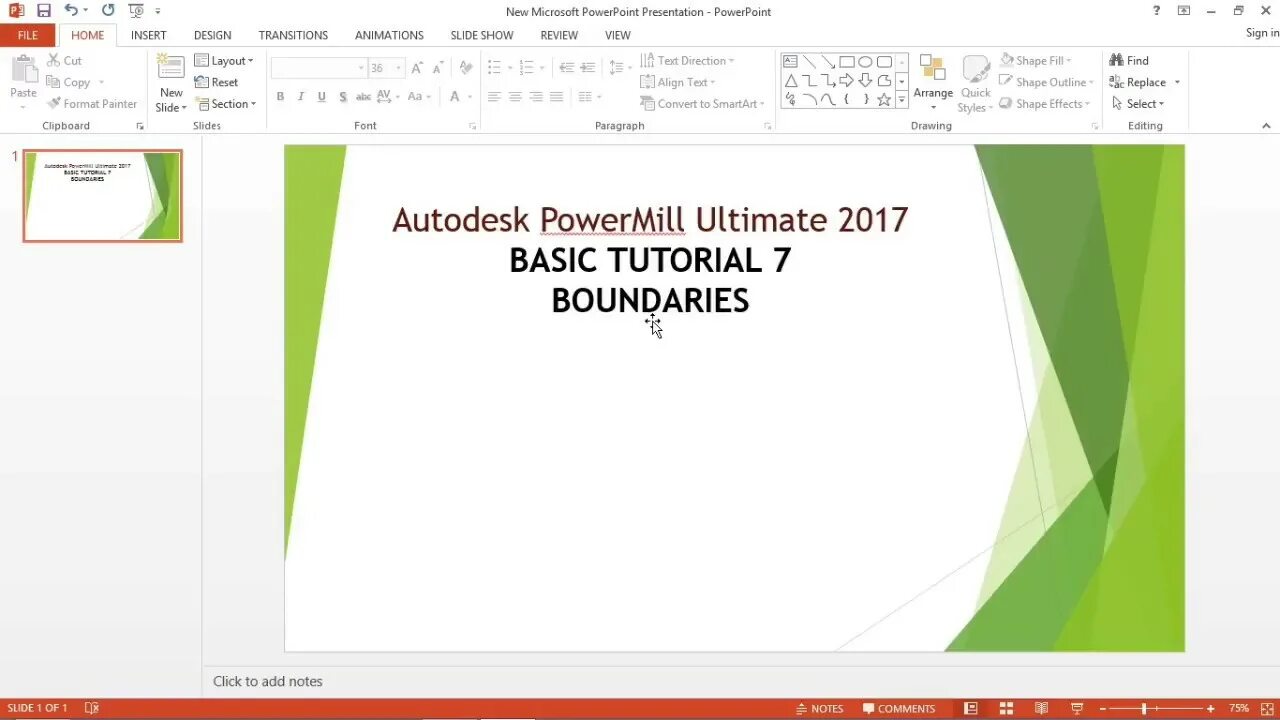Click the Undo arrow icon
The image size is (1280, 720).
(x=71, y=11)
